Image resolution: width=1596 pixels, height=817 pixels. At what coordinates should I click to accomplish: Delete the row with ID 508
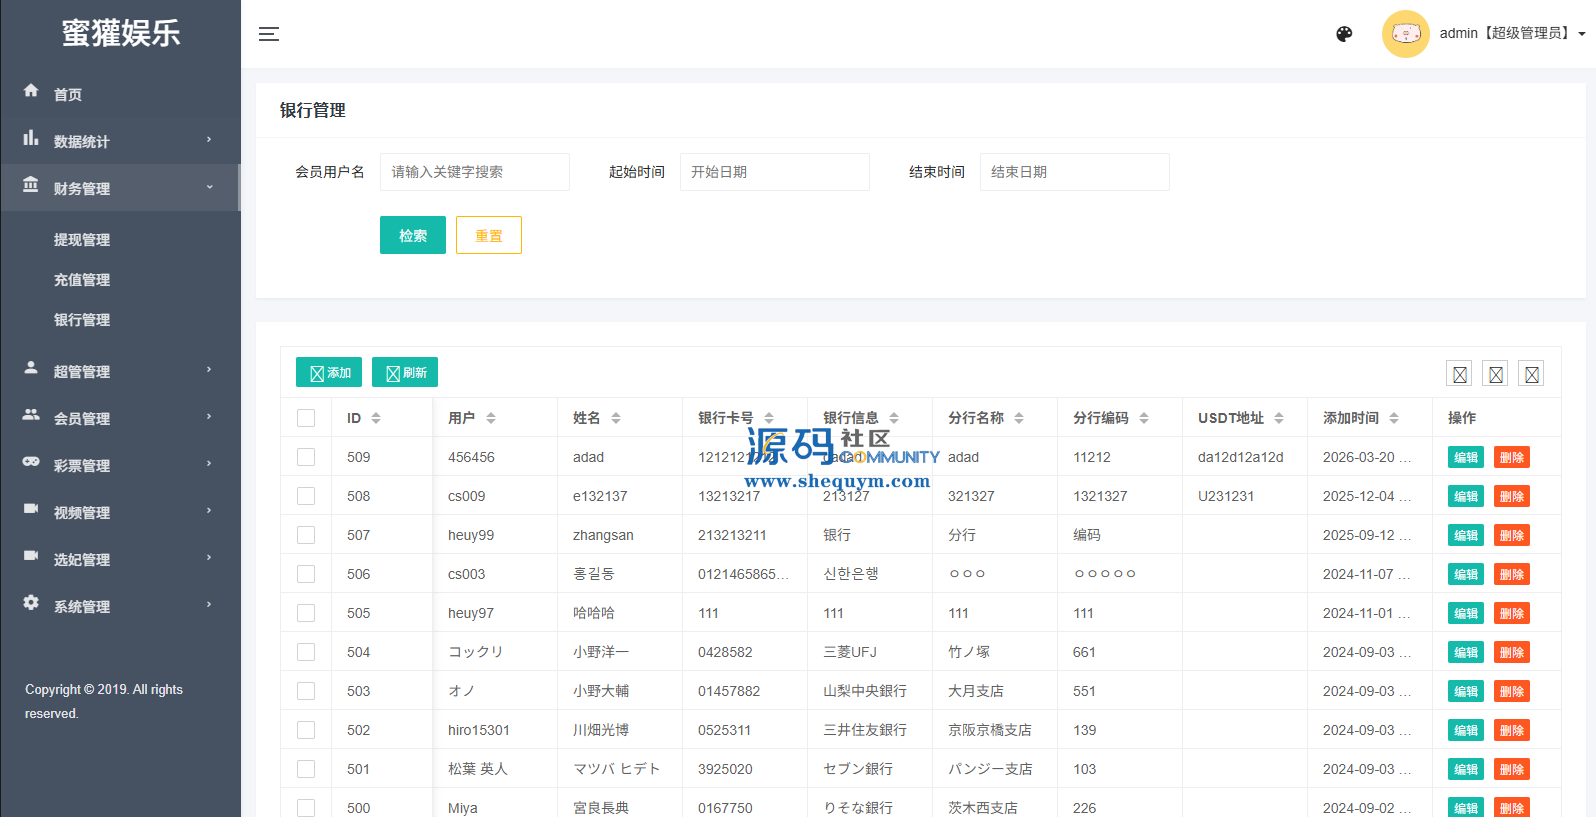pyautogui.click(x=1511, y=496)
